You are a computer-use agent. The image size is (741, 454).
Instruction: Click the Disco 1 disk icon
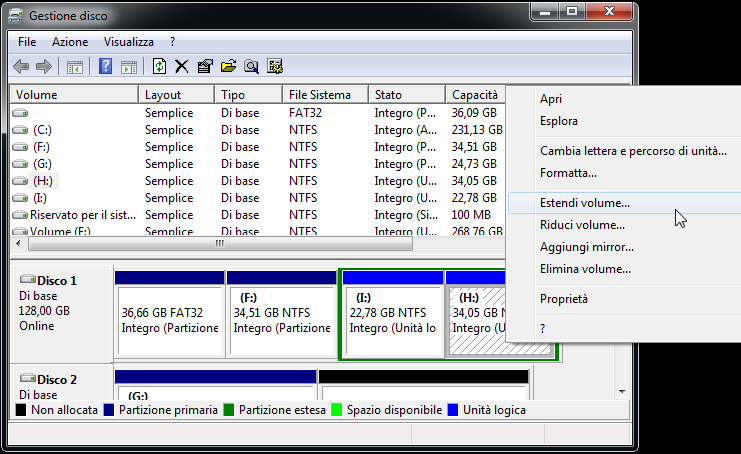click(27, 279)
